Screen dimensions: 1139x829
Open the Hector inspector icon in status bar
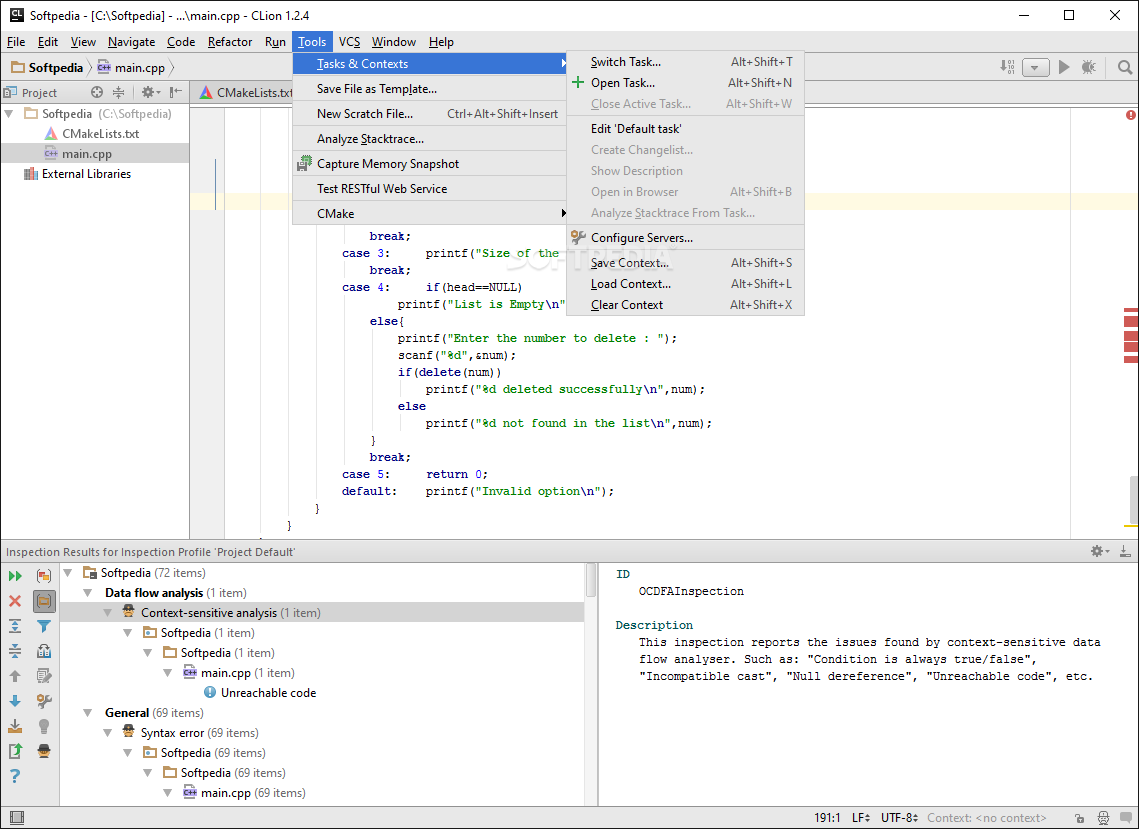(1103, 818)
